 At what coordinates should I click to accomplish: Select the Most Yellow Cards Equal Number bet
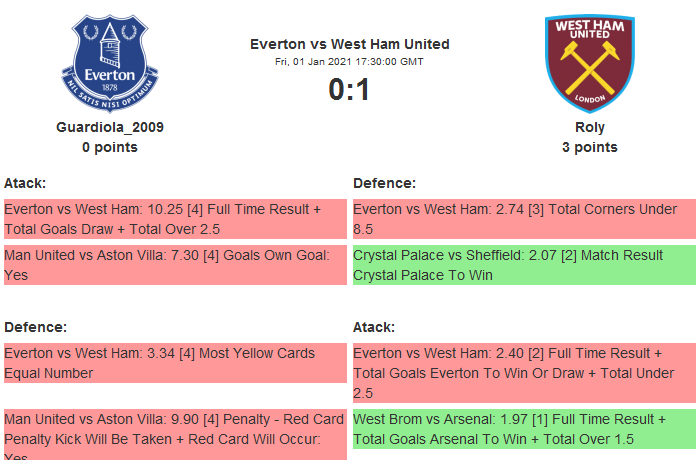point(174,363)
